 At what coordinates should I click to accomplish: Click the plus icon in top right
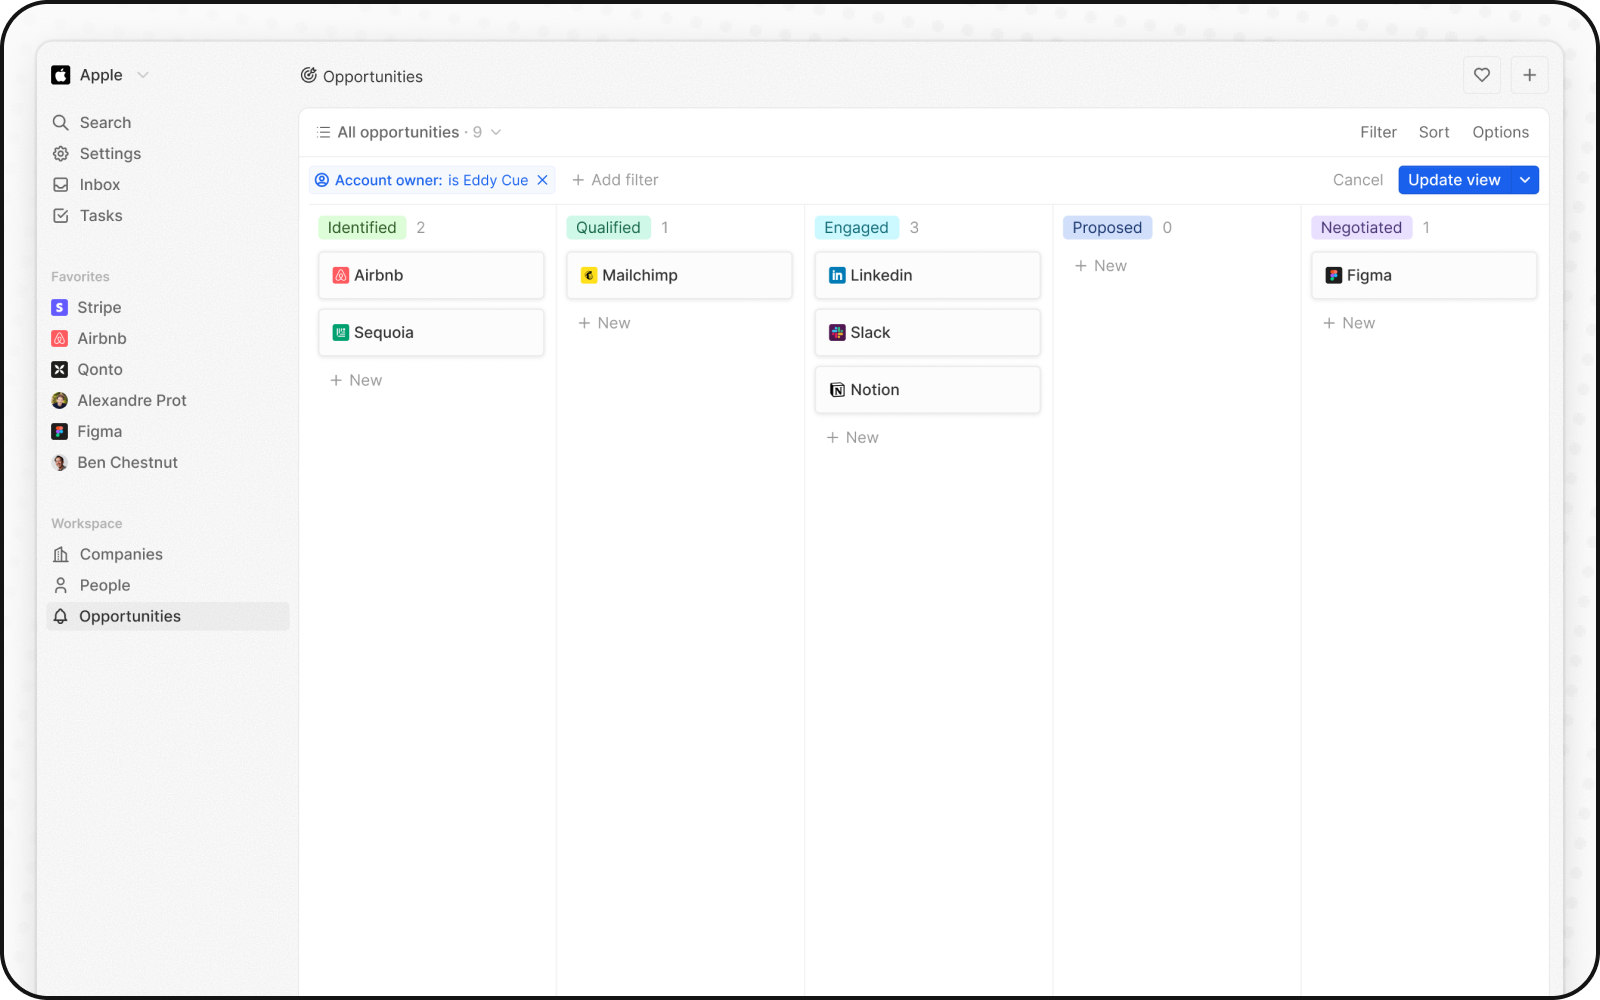[x=1529, y=75]
